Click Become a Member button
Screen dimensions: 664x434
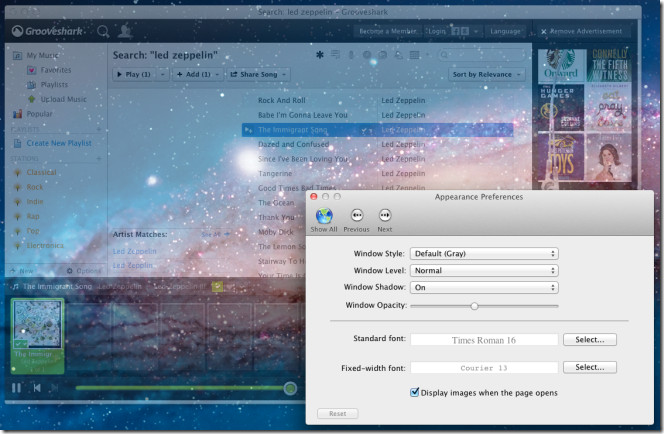pyautogui.click(x=387, y=31)
